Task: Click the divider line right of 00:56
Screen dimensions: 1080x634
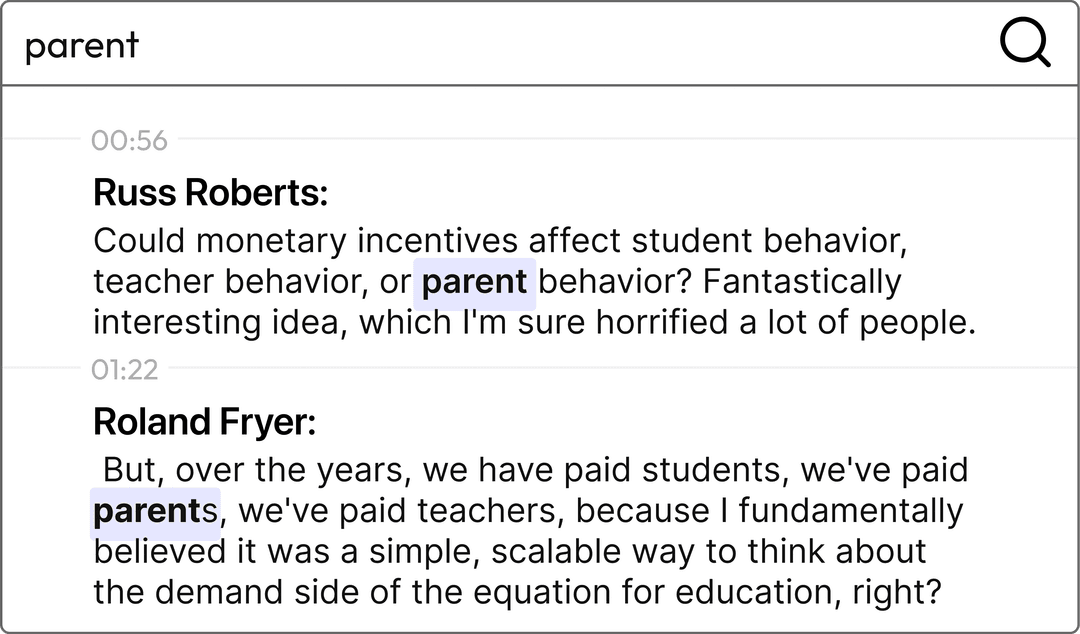Action: 625,139
